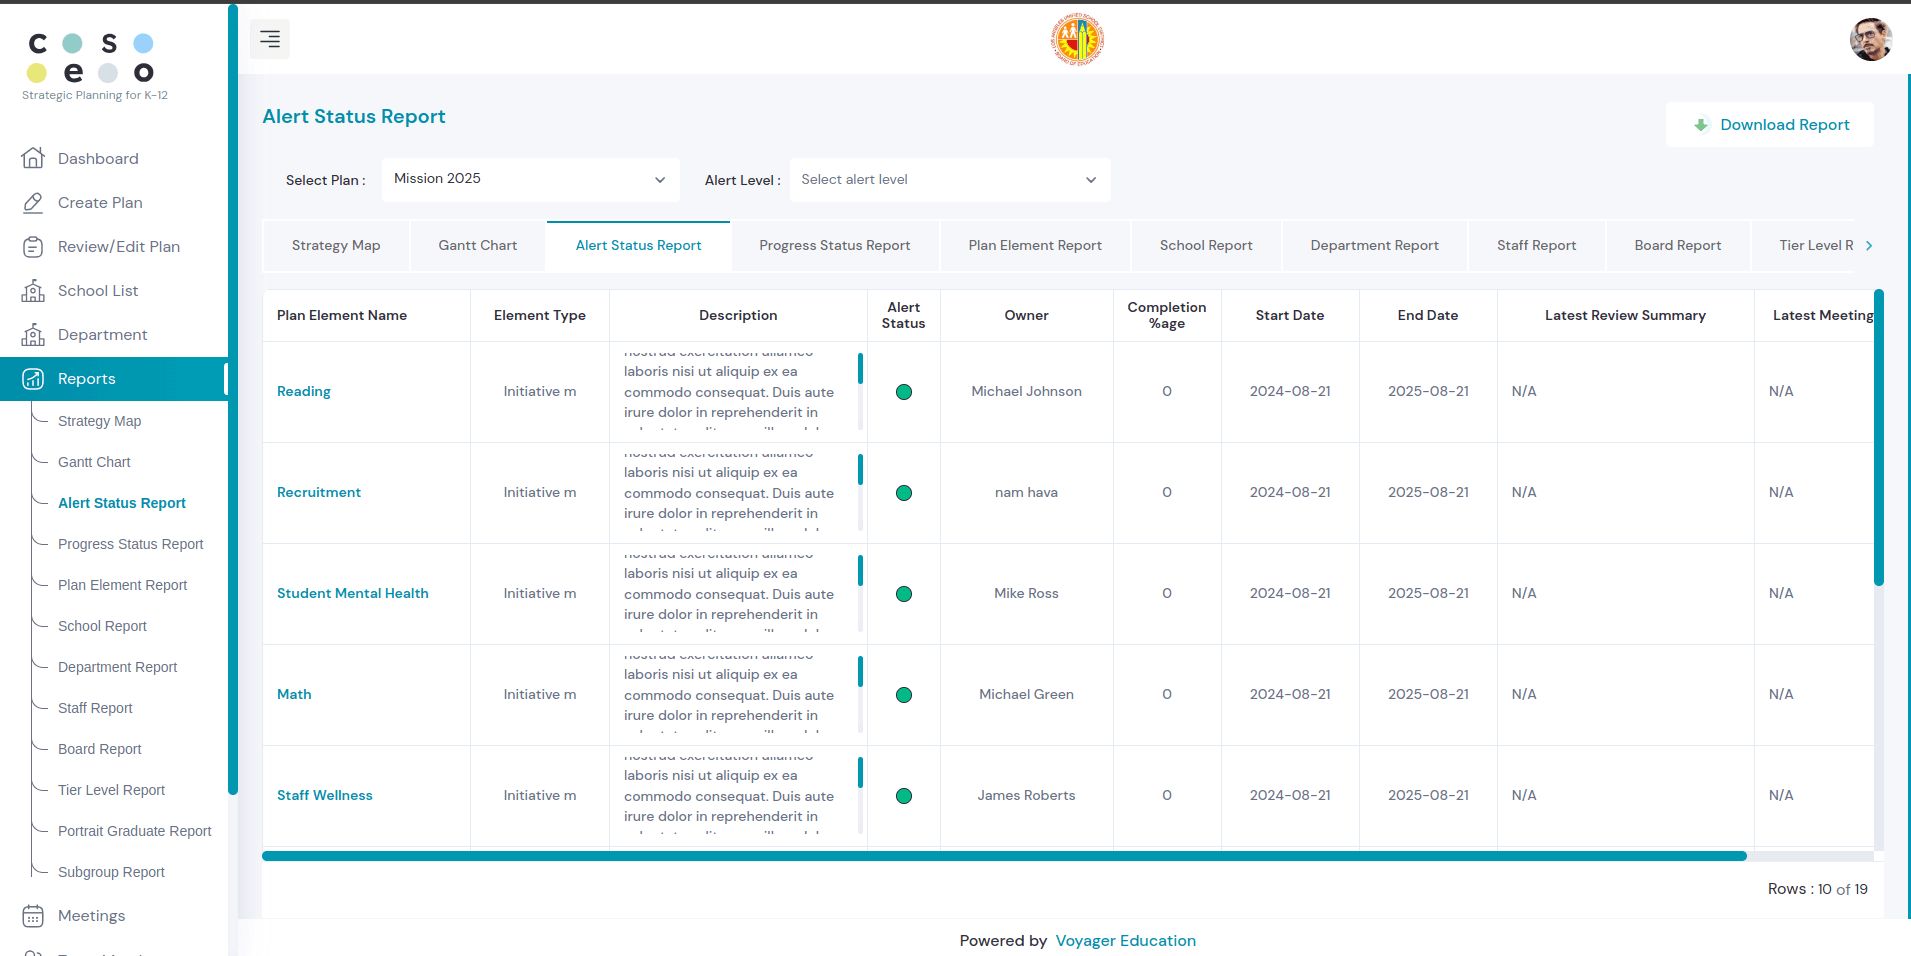Viewport: 1911px width, 956px height.
Task: Click the Review/Edit Plan clipboard icon
Action: [33, 247]
